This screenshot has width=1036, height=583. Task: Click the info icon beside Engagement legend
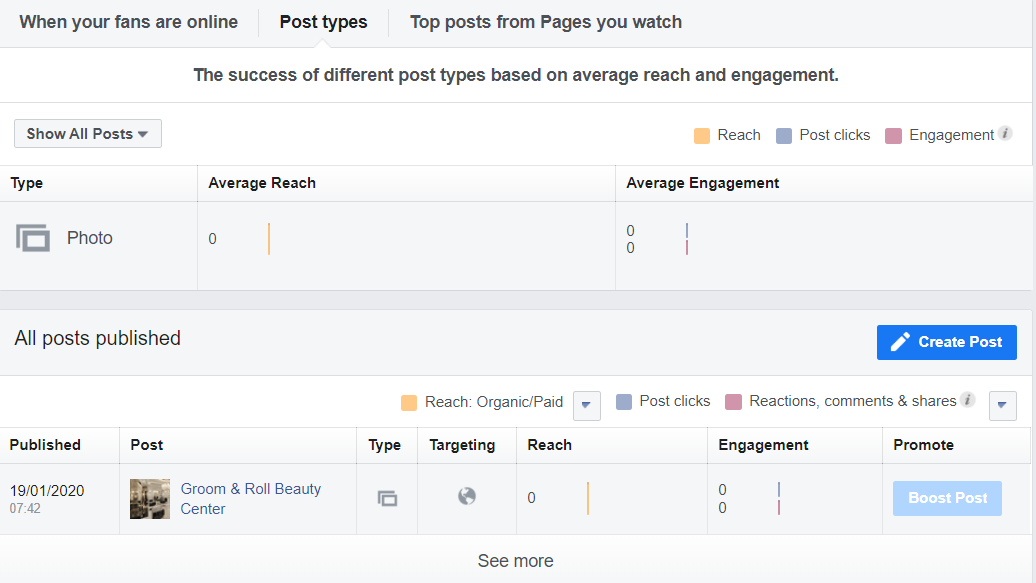click(x=1005, y=134)
